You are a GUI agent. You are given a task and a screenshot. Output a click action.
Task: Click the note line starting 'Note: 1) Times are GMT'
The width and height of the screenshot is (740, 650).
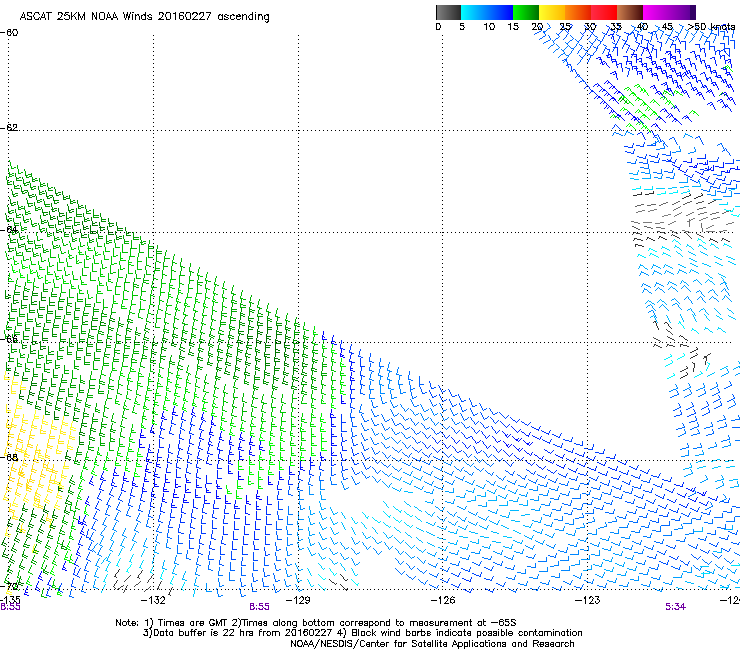316,623
